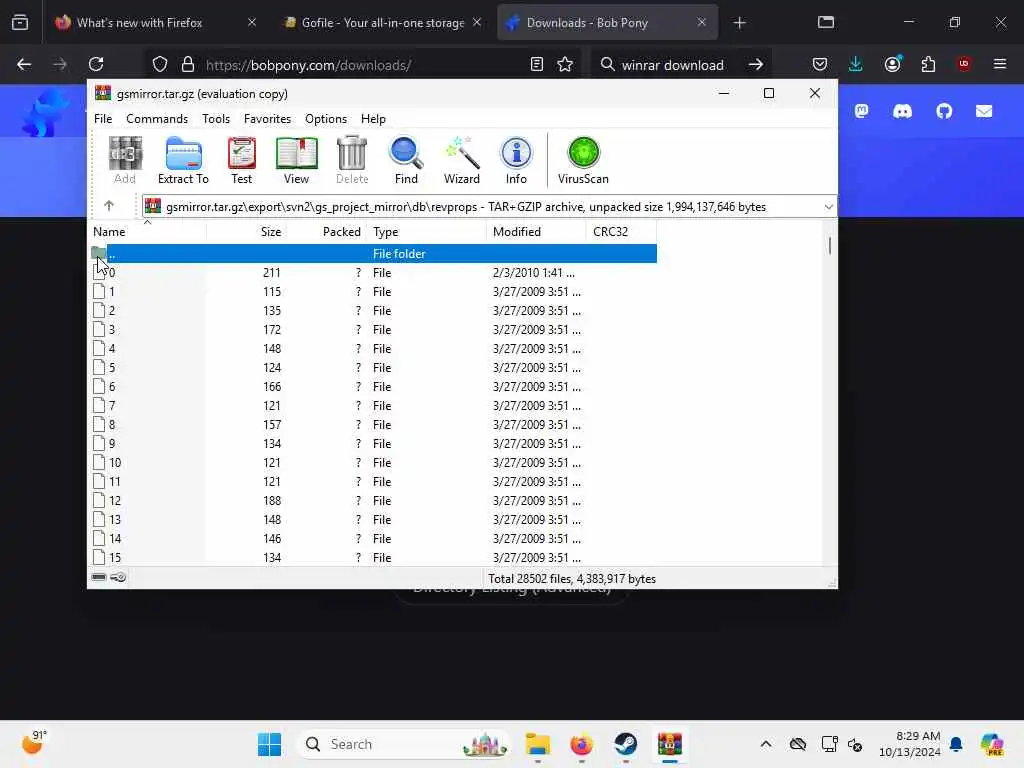The width and height of the screenshot is (1024, 768).
Task: Open Firefox account icon
Action: tap(893, 64)
